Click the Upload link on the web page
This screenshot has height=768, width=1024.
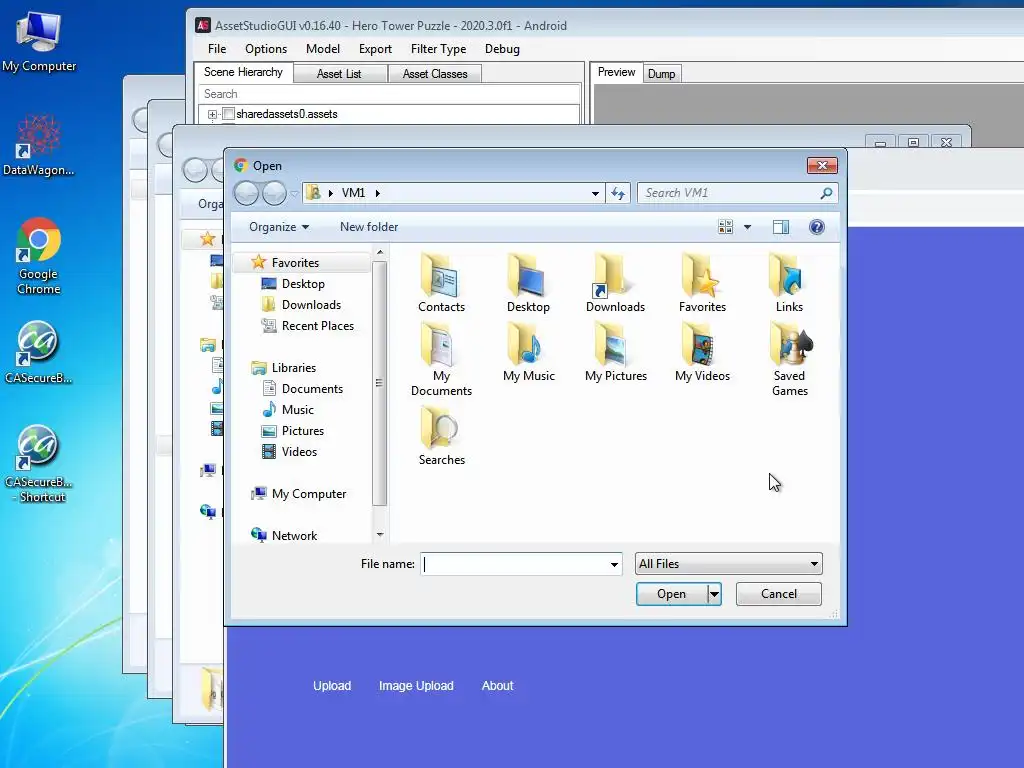tap(332, 686)
